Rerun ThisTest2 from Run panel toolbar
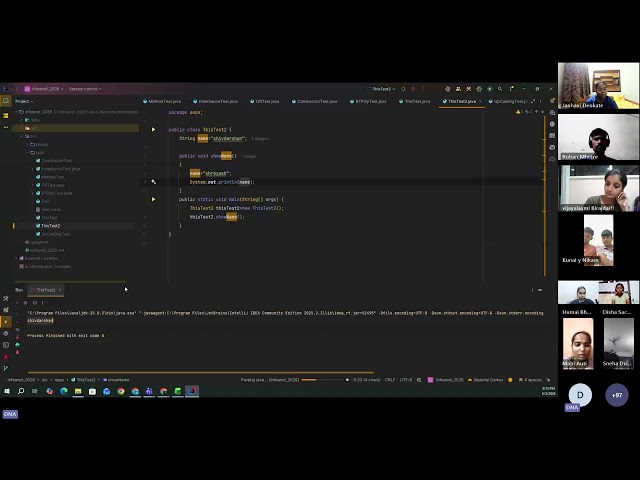Image resolution: width=640 pixels, height=480 pixels. (x=17, y=303)
